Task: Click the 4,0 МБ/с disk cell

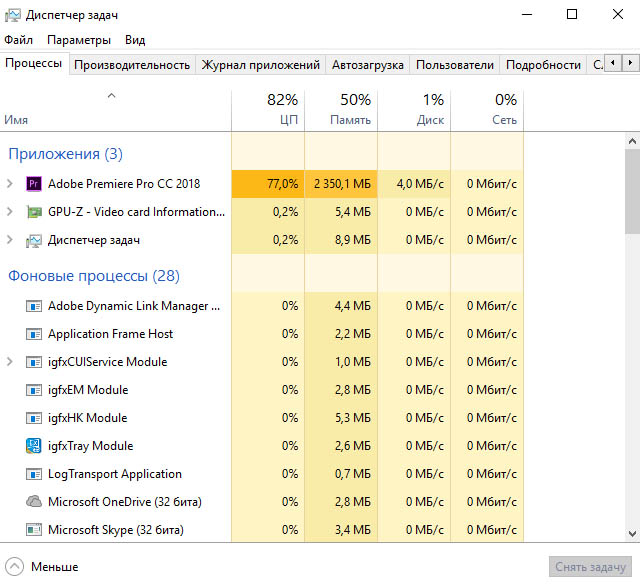Action: click(414, 184)
